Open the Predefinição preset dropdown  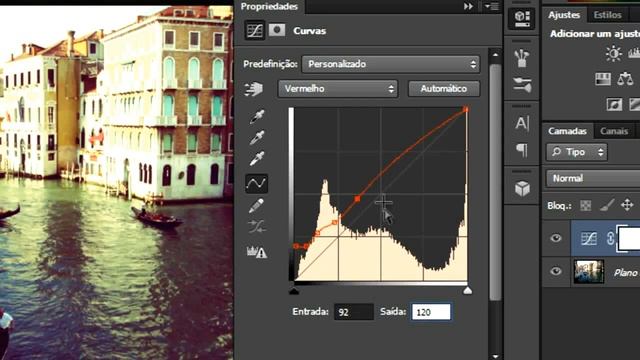point(391,64)
